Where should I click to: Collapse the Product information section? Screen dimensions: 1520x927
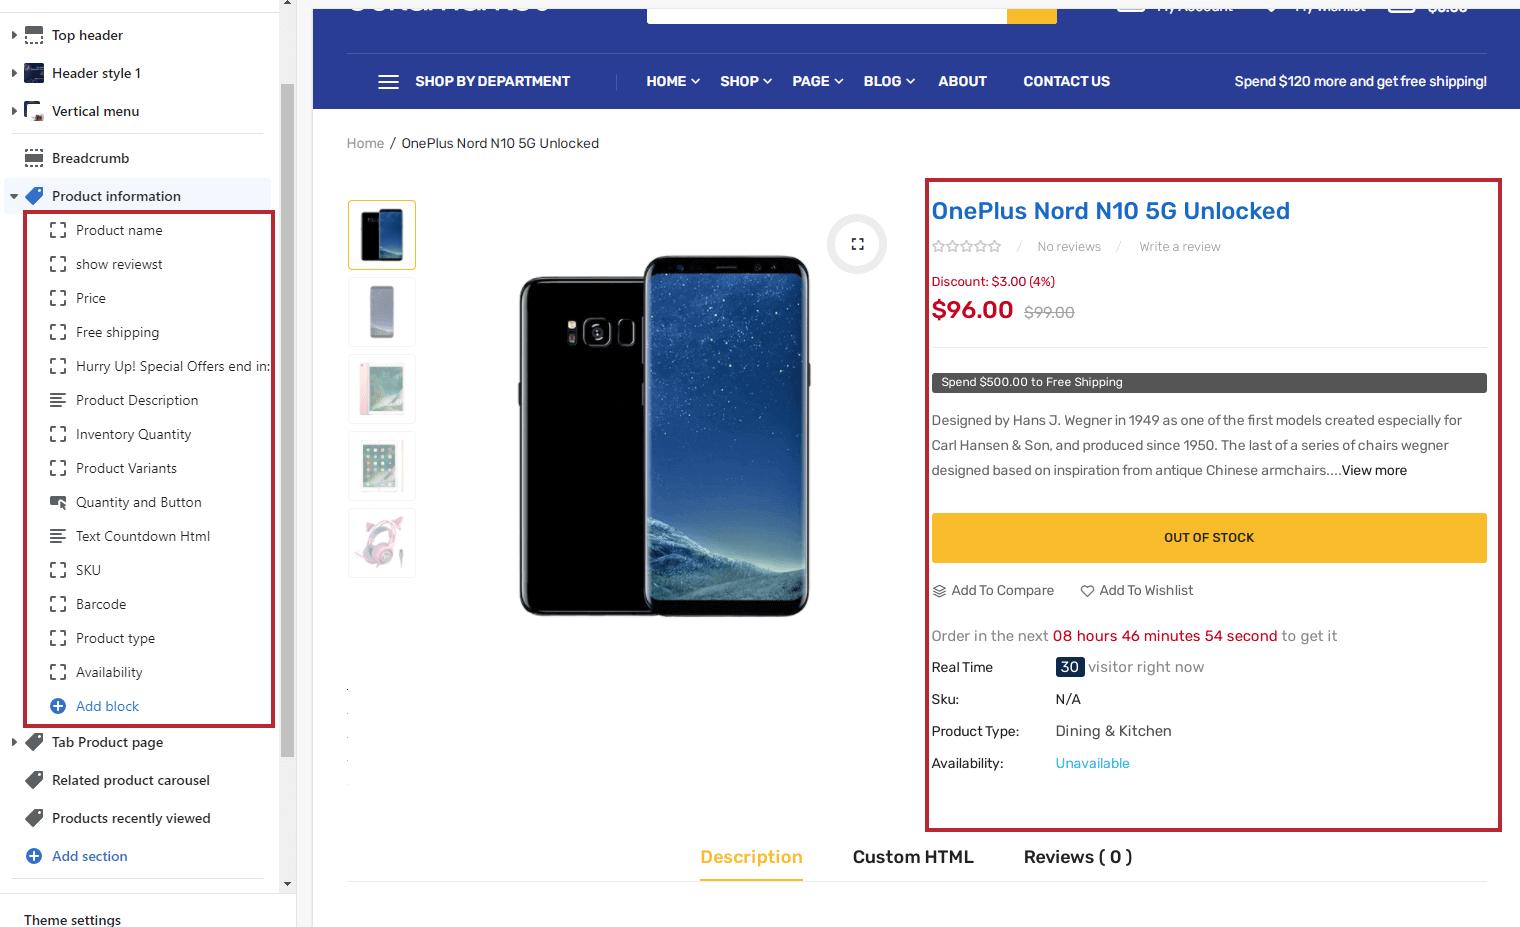(x=14, y=196)
